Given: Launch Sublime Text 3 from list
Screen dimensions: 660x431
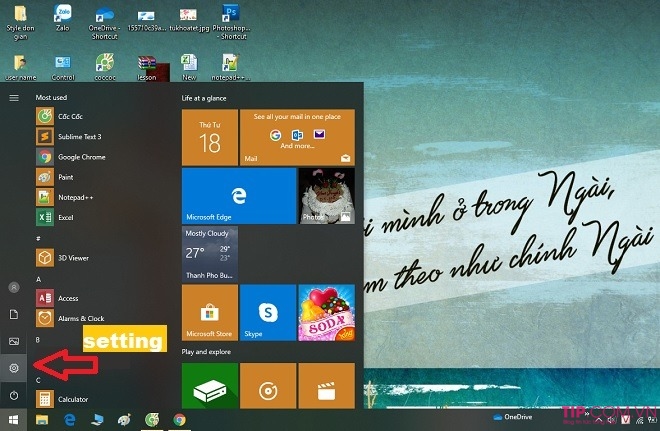Looking at the screenshot, I should (102, 136).
